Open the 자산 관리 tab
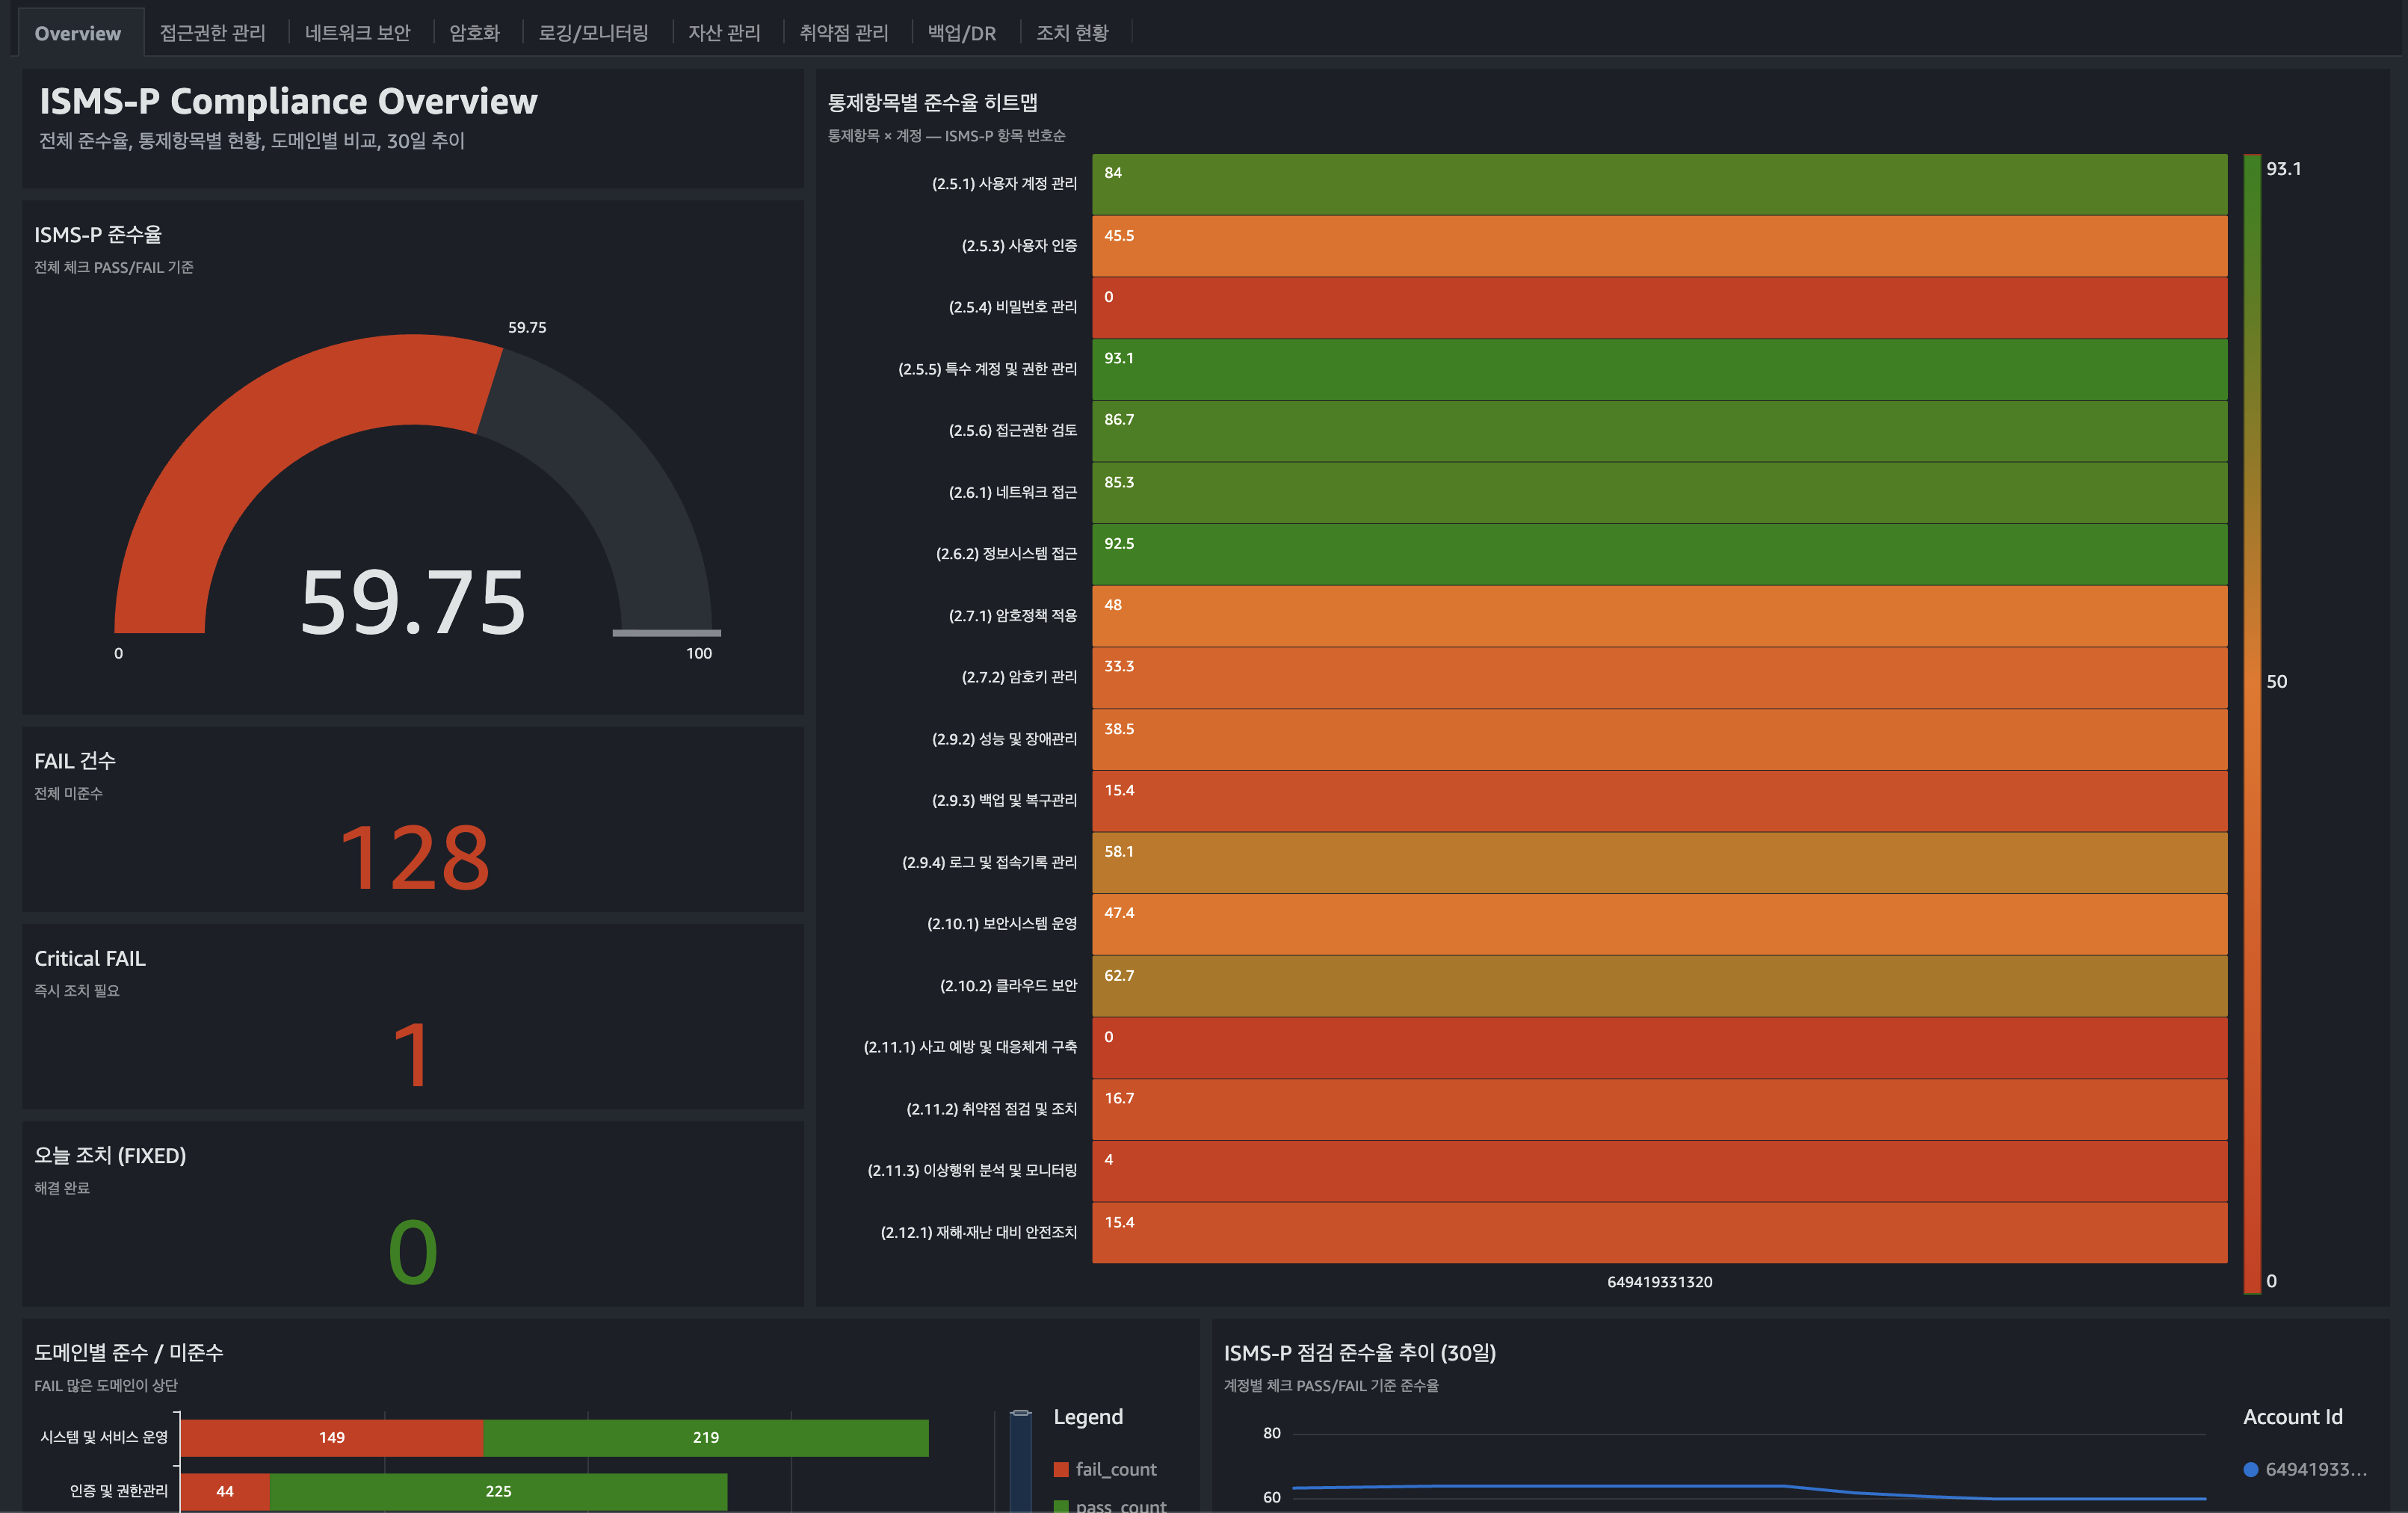The height and width of the screenshot is (1513, 2408). click(x=724, y=32)
